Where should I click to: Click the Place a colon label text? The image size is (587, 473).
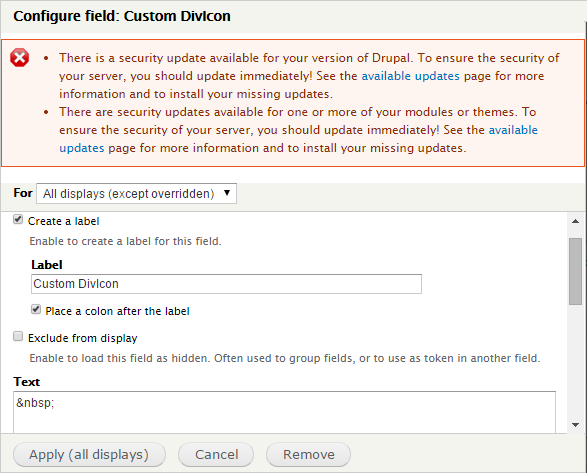[x=118, y=311]
